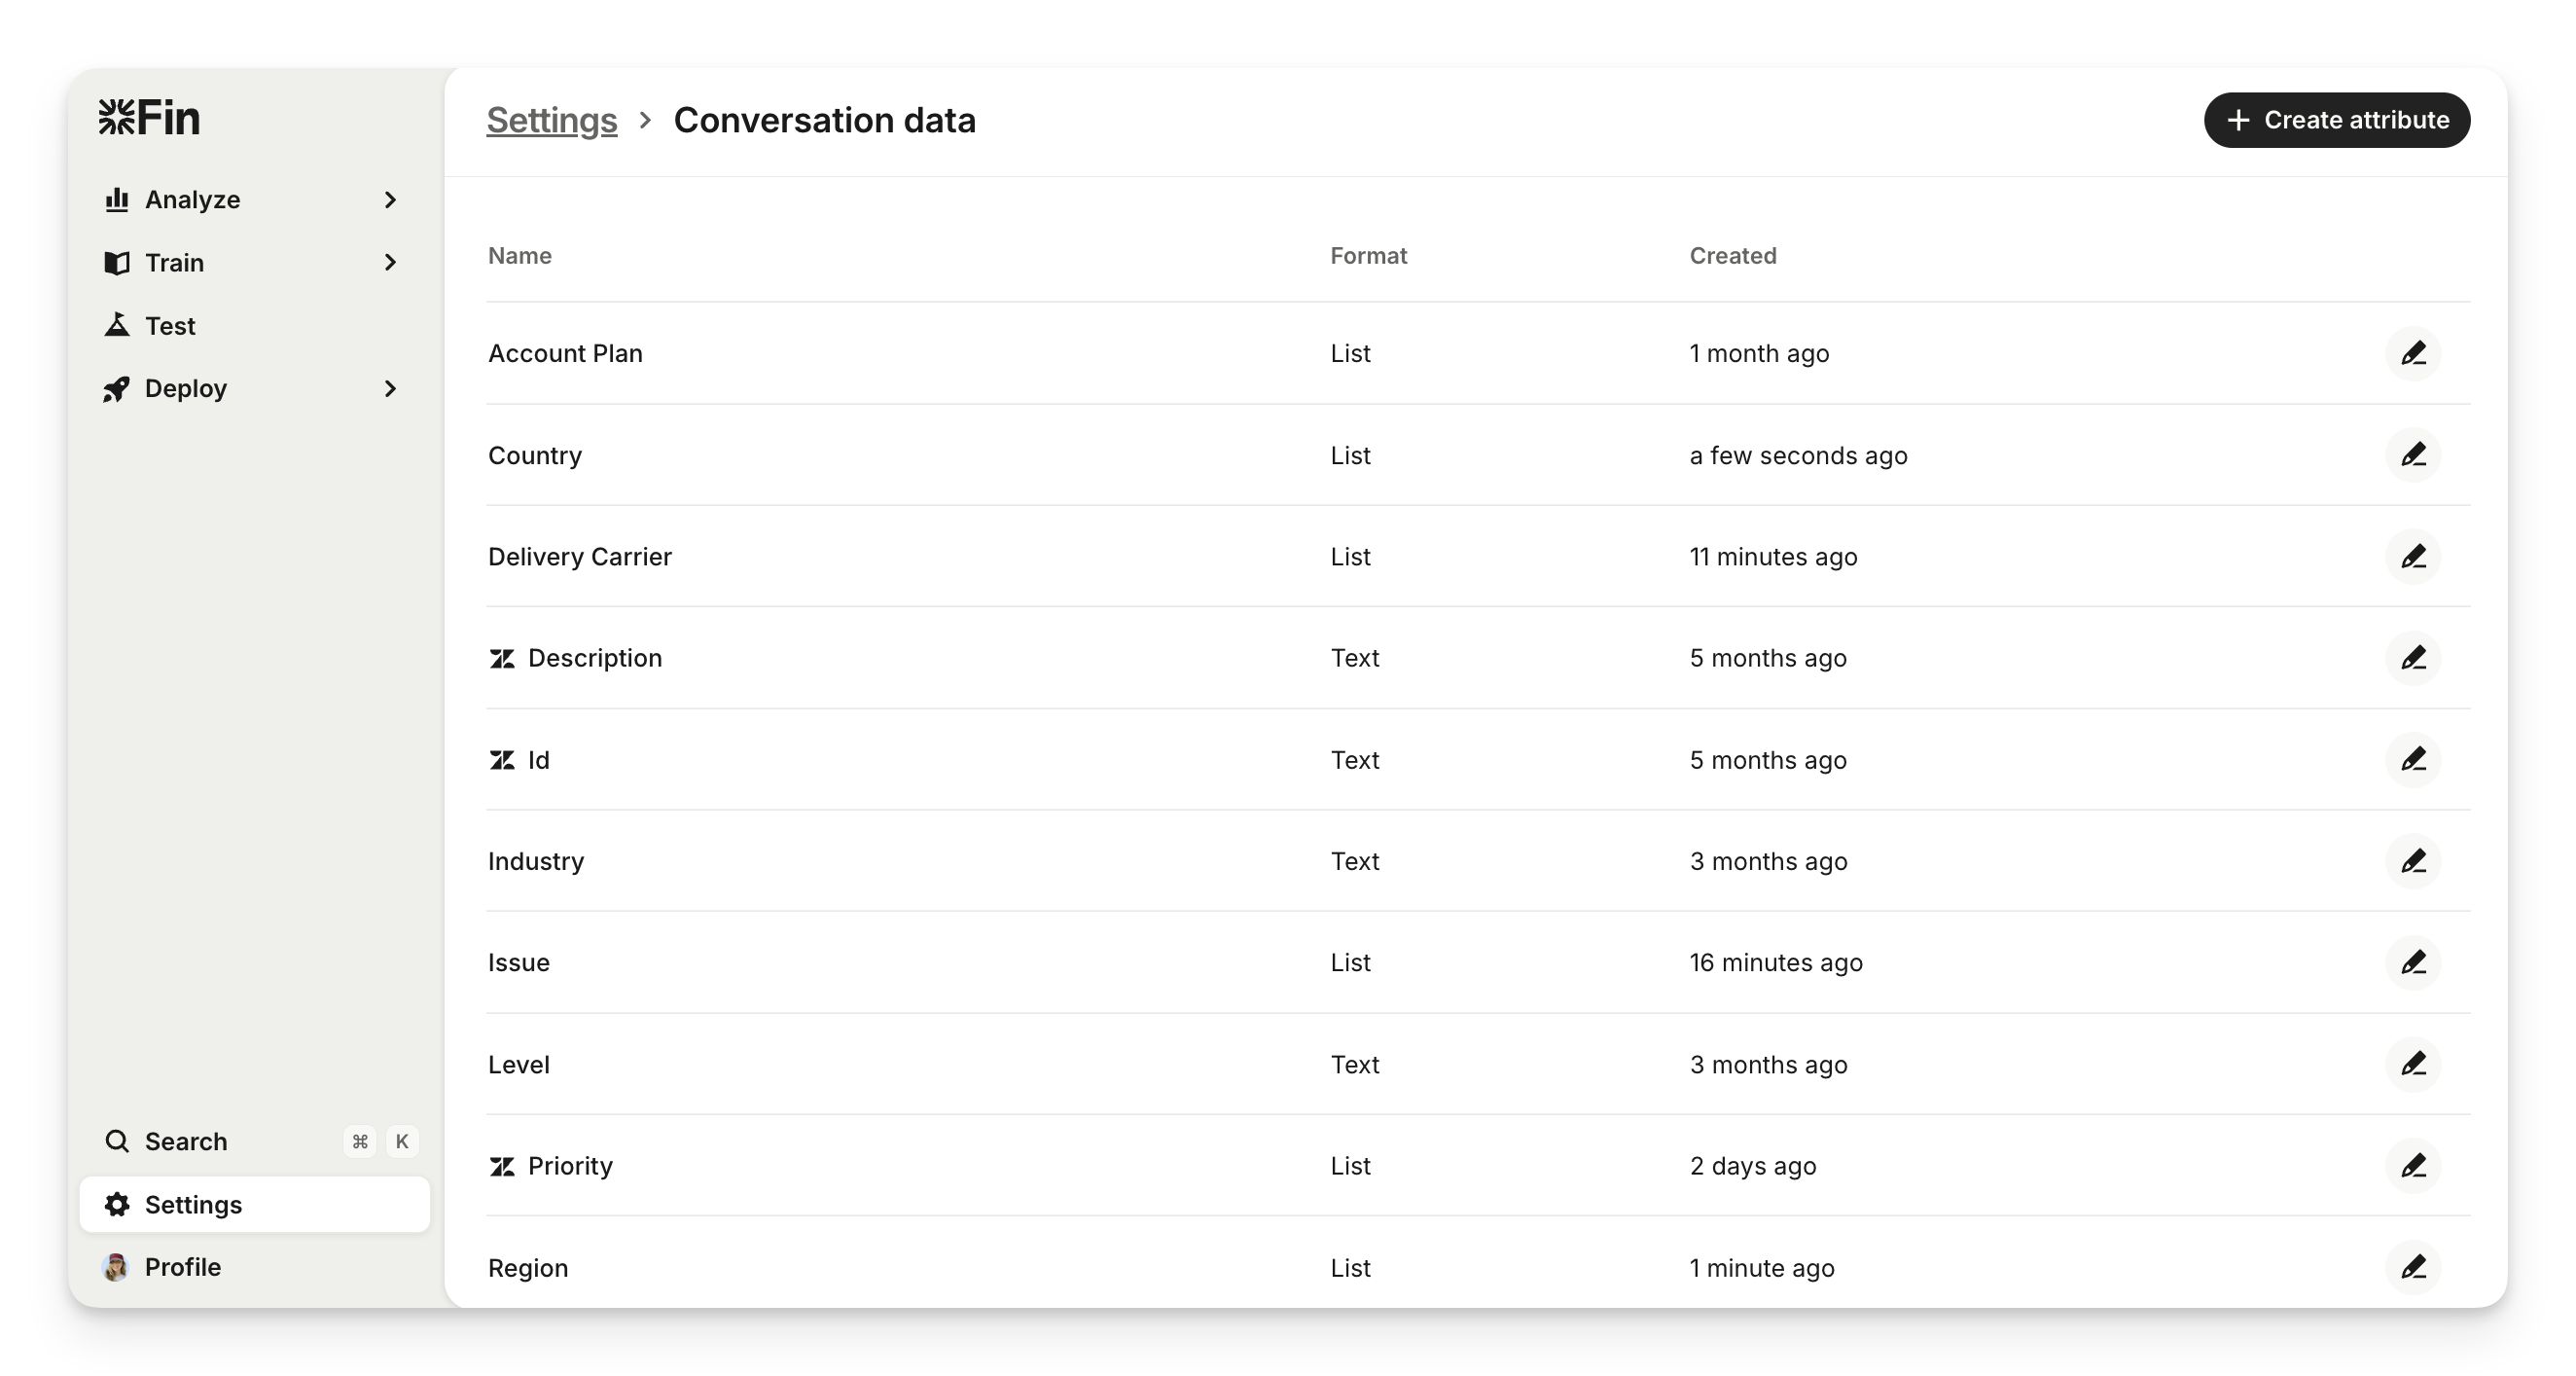Open the Test page in sidebar

pyautogui.click(x=170, y=326)
